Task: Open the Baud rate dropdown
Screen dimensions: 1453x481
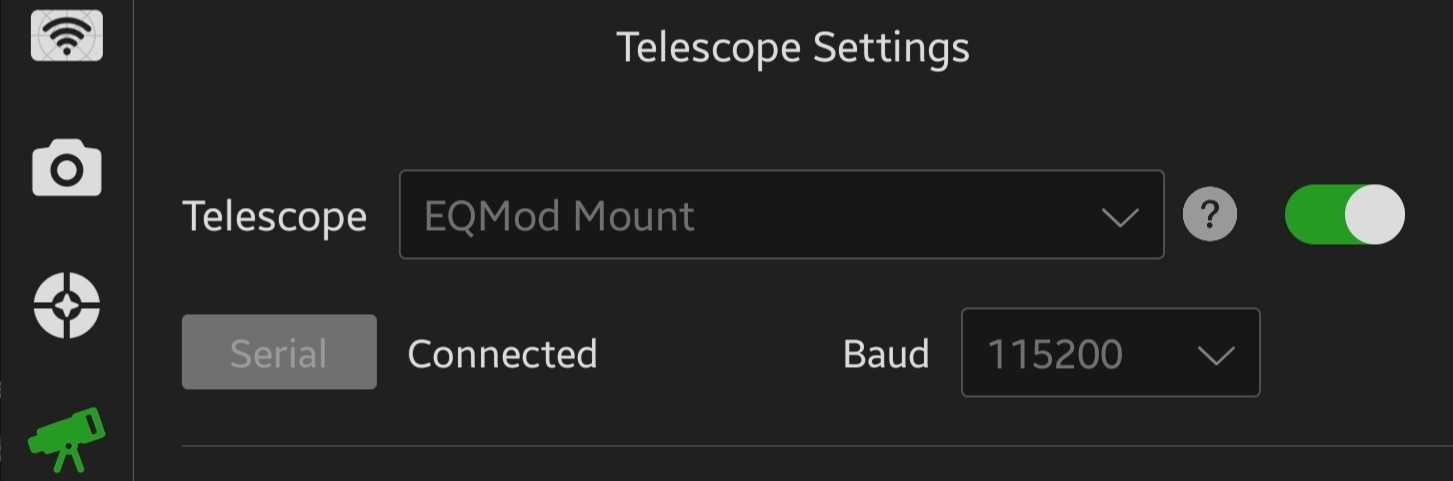Action: (x=1110, y=353)
